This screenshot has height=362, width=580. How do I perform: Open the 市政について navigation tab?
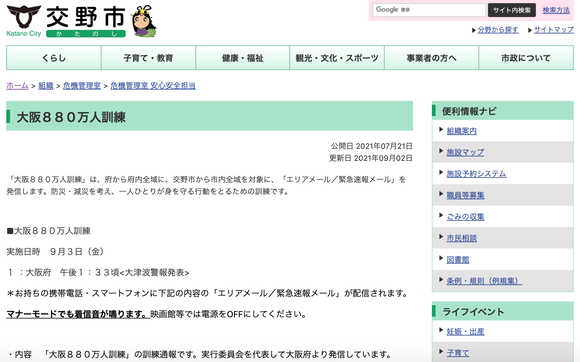526,58
